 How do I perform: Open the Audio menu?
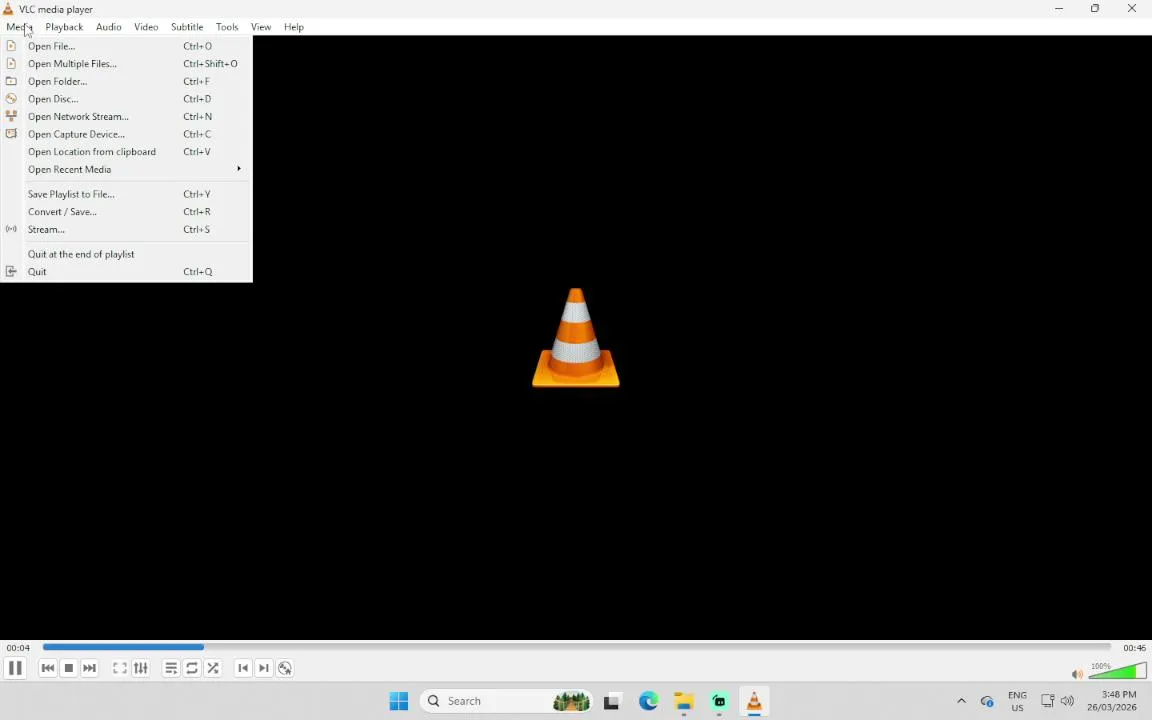point(109,27)
